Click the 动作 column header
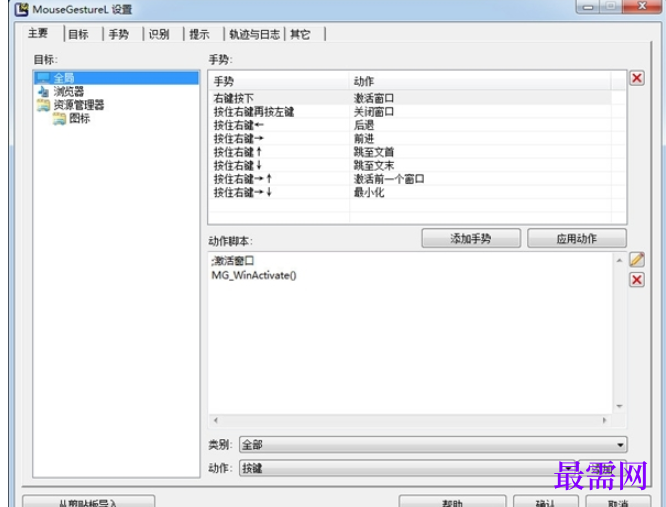This screenshot has width=666, height=507. pos(480,81)
